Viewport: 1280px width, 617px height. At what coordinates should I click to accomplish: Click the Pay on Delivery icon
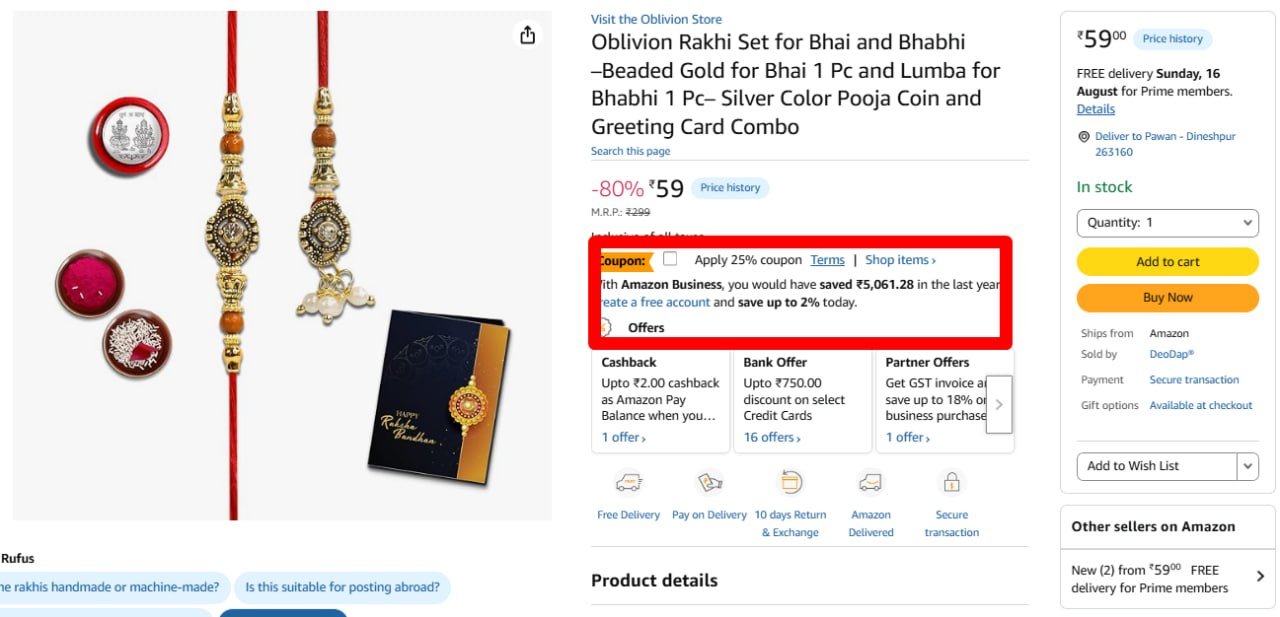(709, 483)
